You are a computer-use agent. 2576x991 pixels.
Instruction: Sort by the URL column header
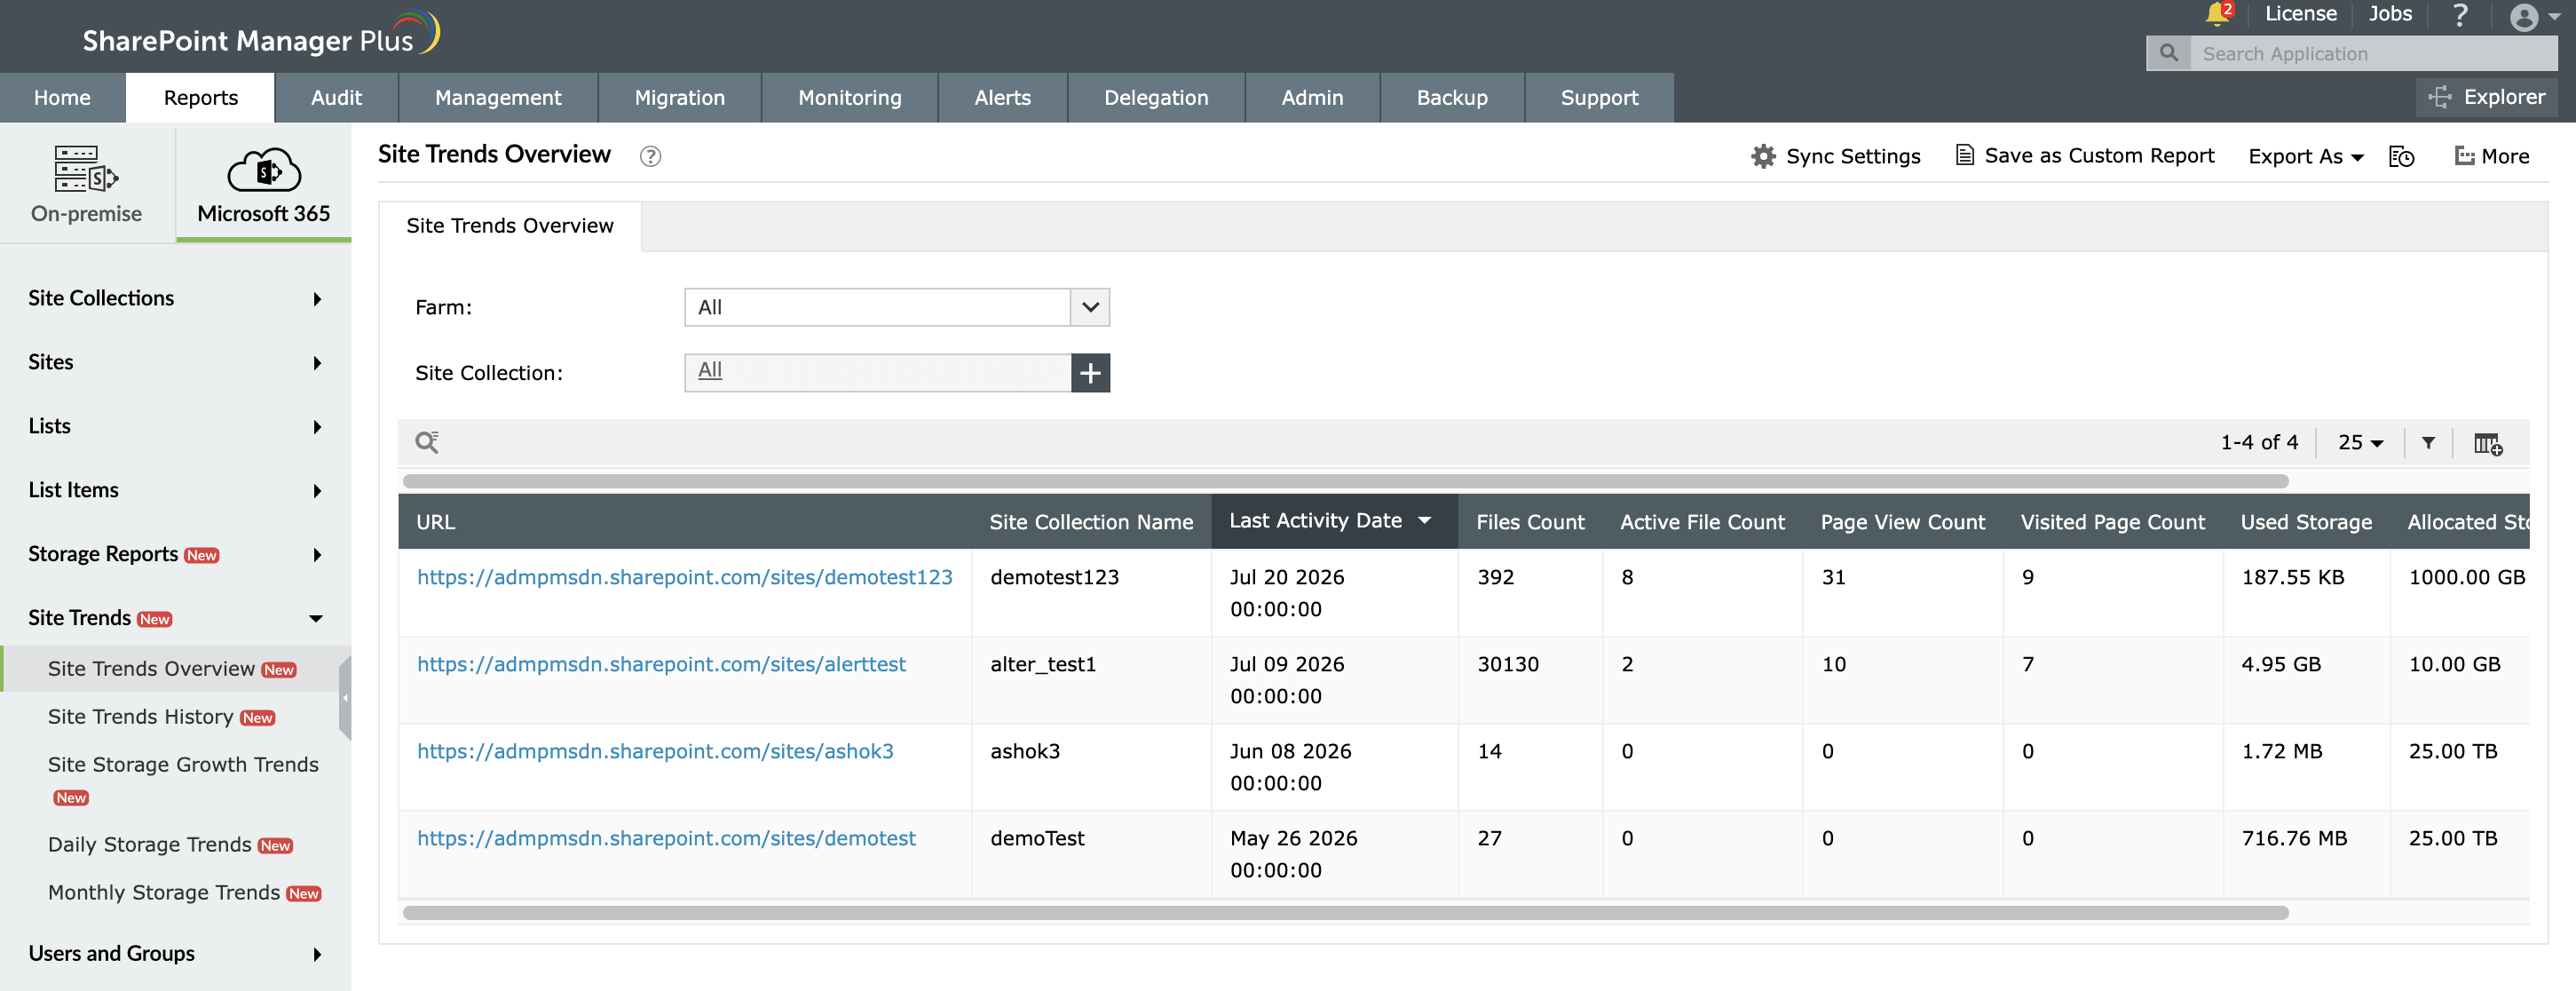(x=685, y=522)
